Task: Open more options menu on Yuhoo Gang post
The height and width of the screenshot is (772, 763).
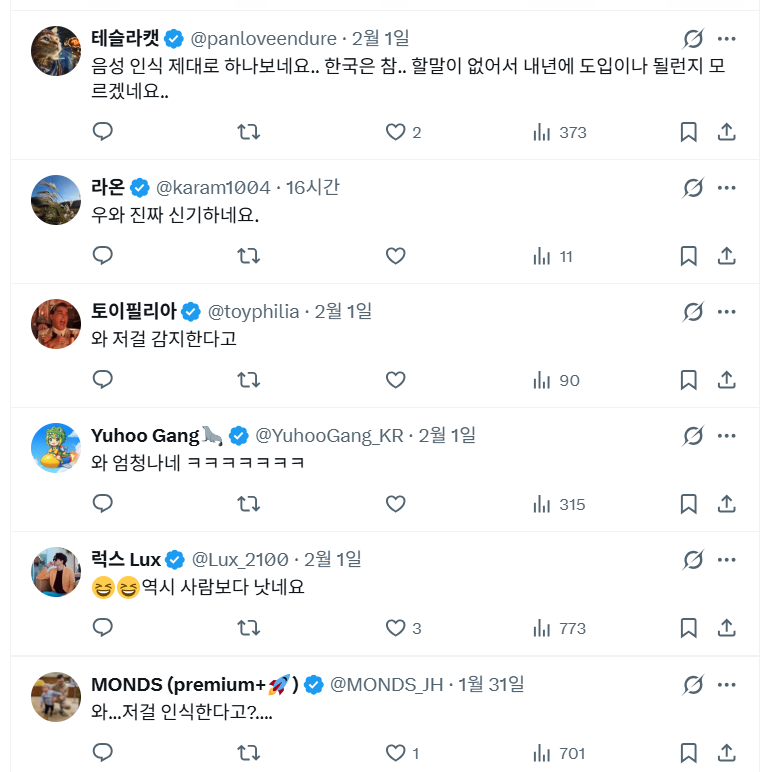Action: coord(727,435)
